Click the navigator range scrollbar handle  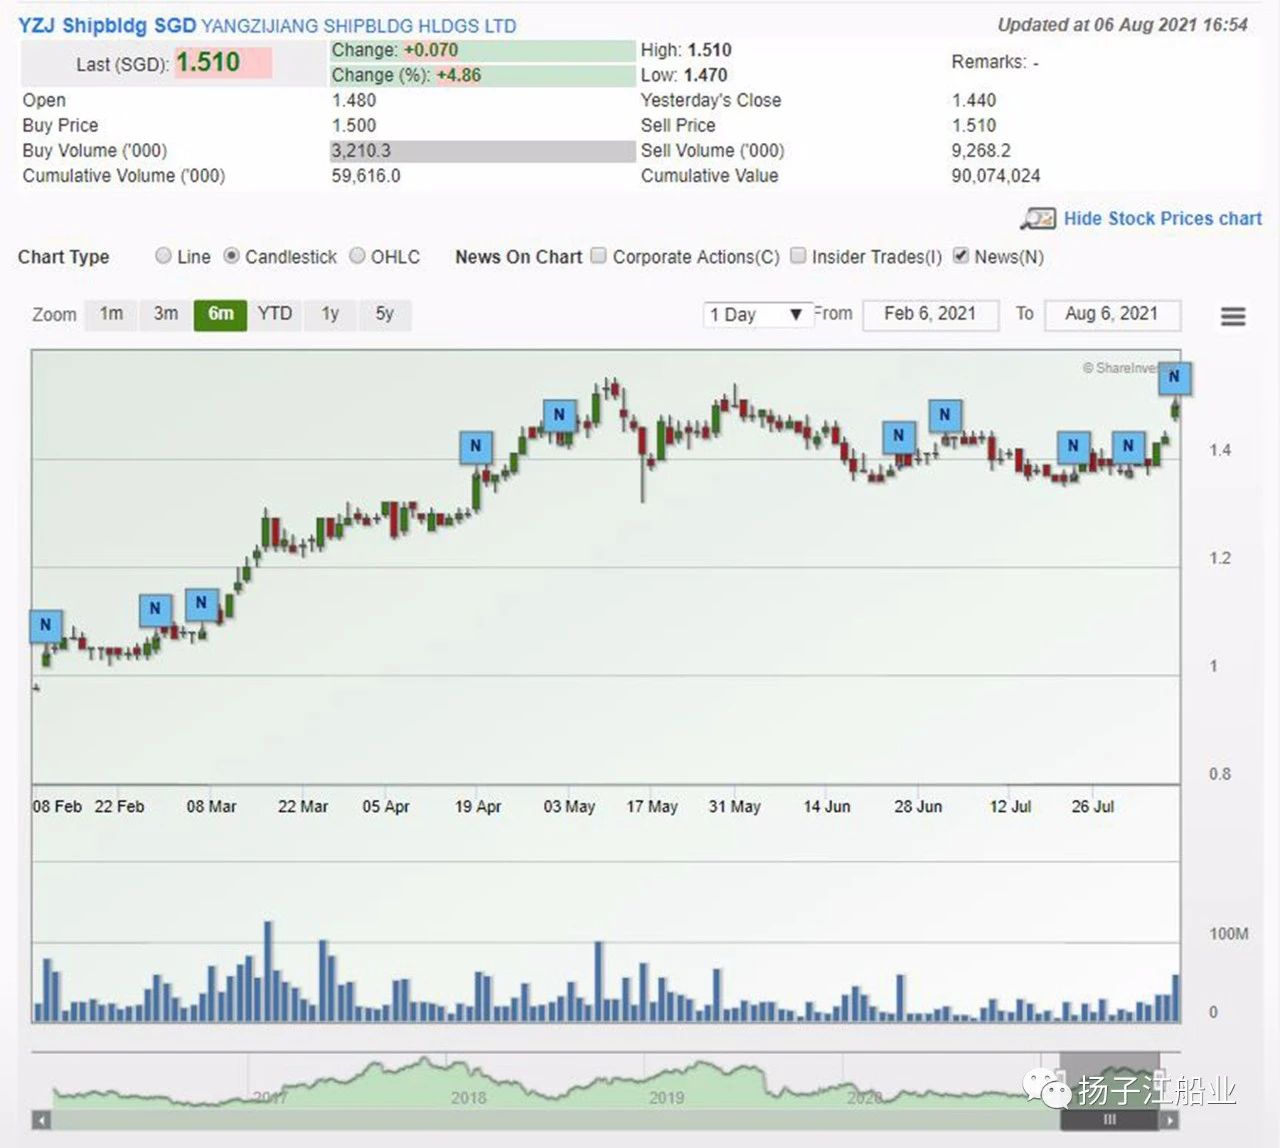coord(1109,1120)
